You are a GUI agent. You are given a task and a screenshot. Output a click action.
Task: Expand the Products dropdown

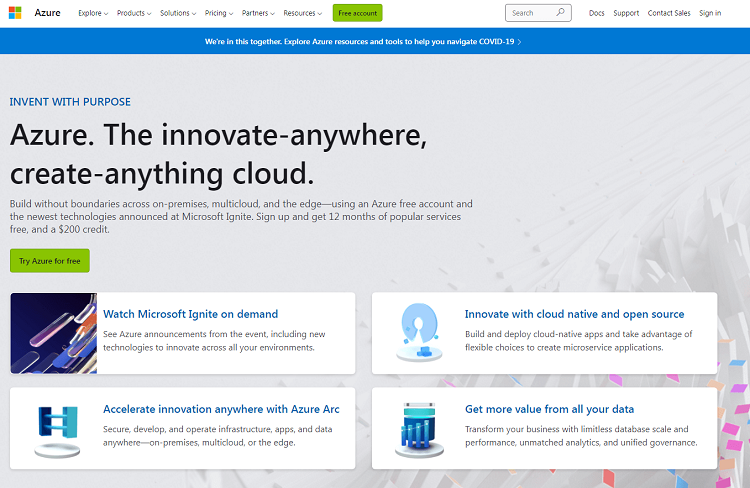click(x=134, y=13)
